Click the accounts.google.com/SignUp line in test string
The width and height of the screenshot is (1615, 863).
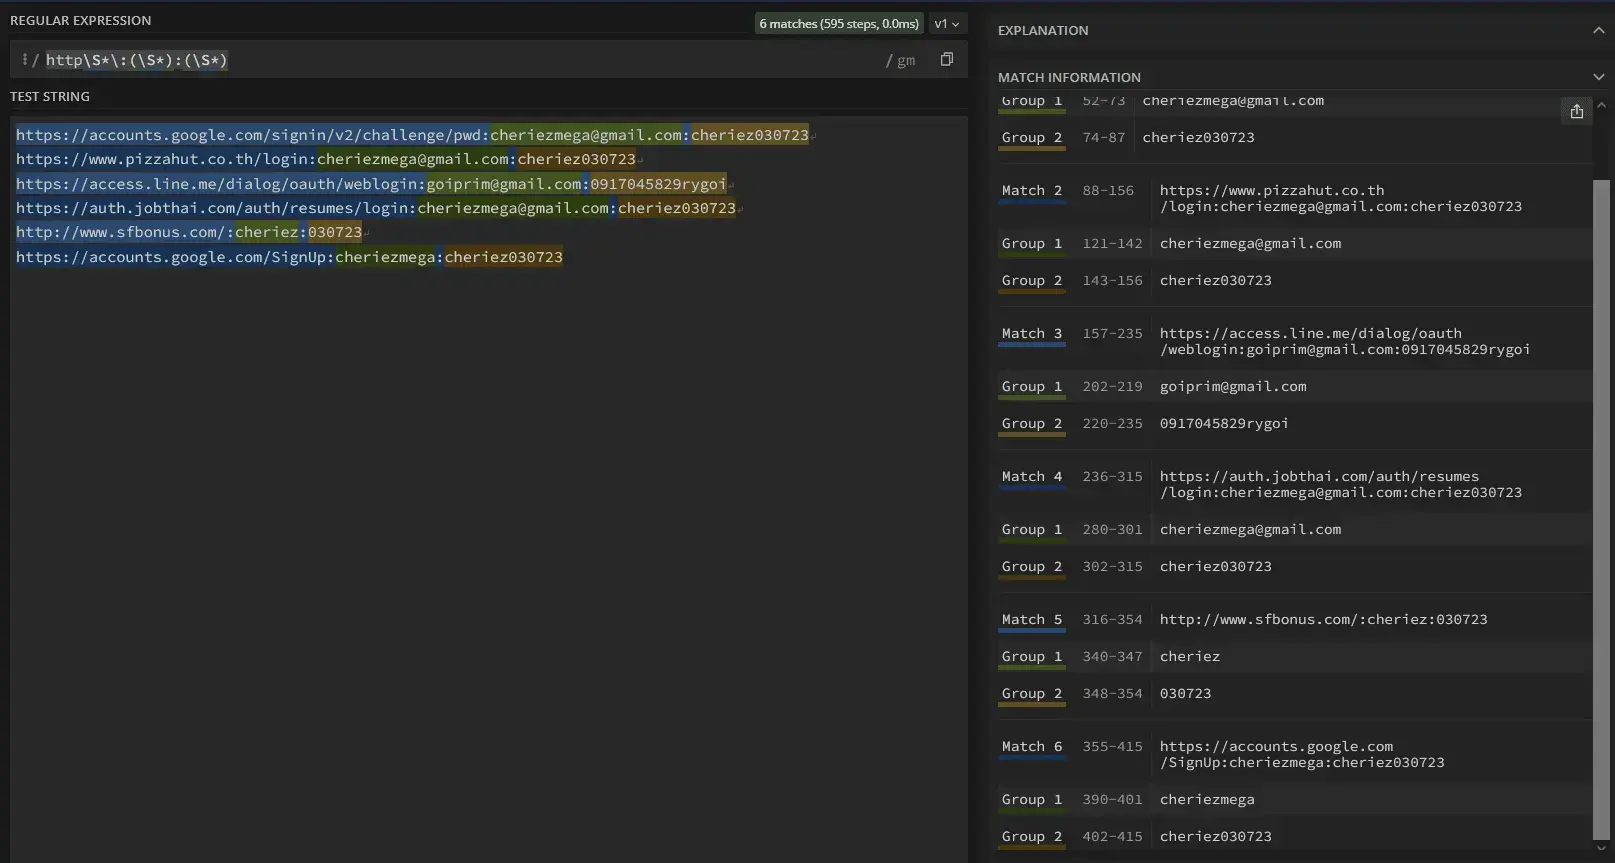pos(289,257)
